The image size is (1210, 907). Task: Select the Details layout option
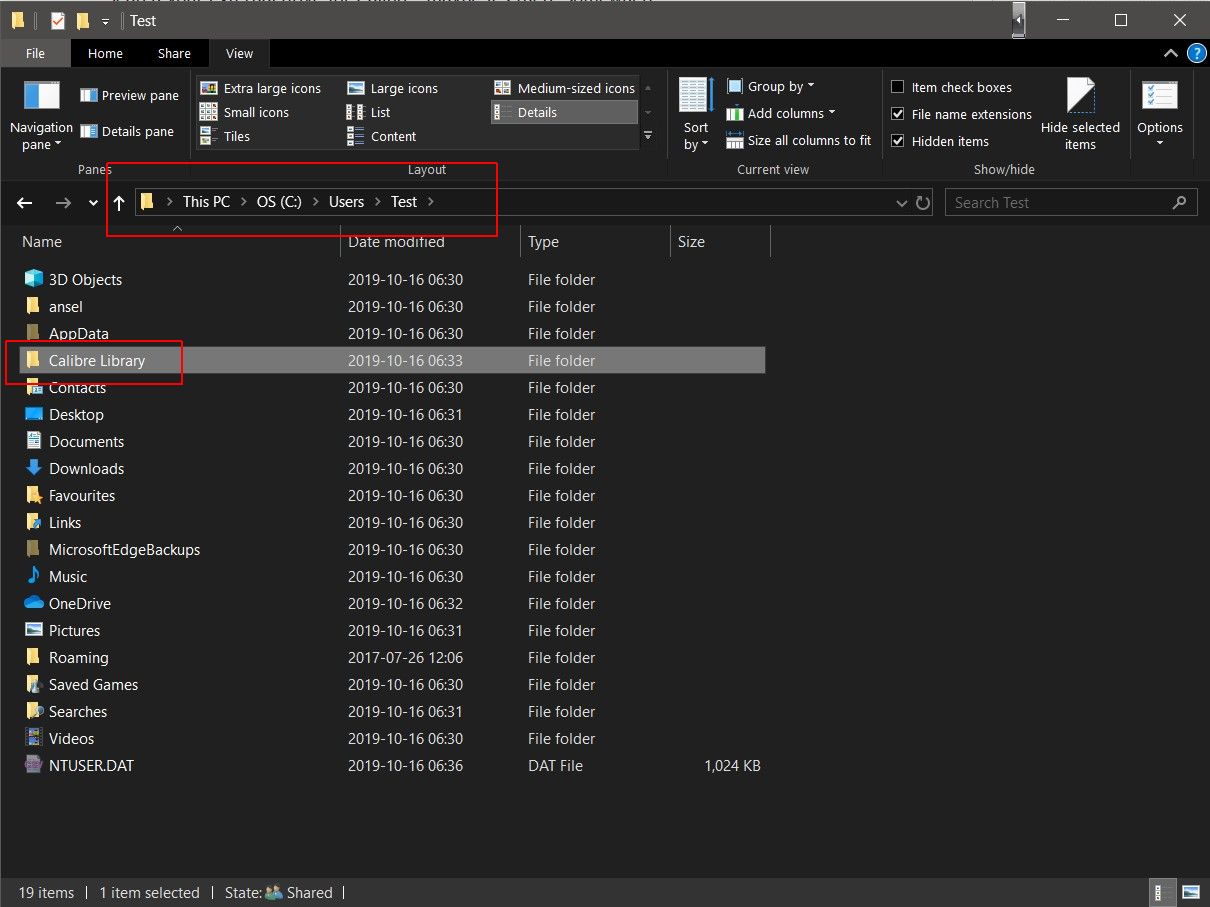(564, 112)
